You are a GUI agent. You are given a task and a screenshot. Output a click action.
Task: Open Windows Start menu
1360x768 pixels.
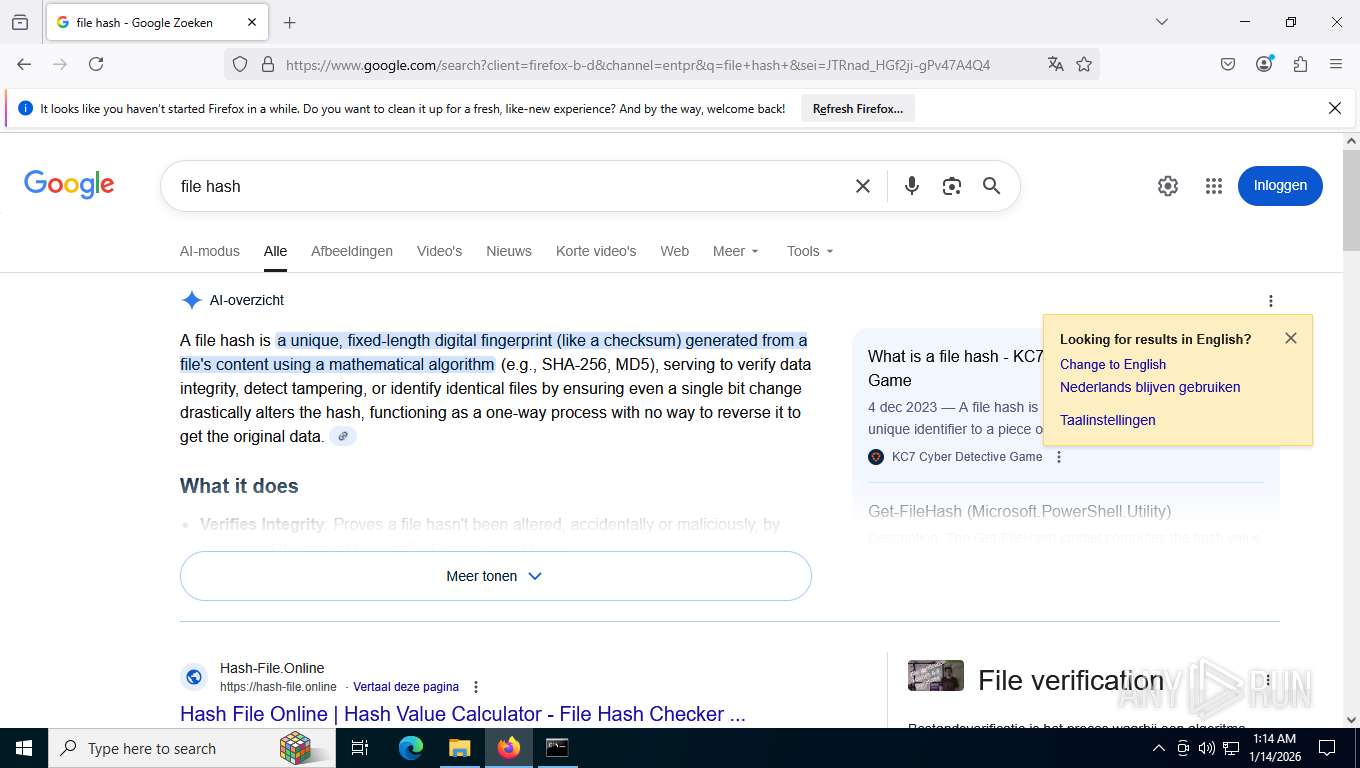click(23, 748)
